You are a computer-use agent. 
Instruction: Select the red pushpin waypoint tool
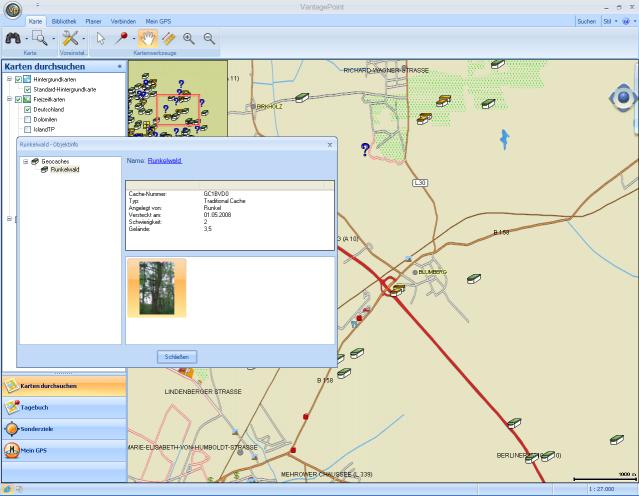click(120, 38)
